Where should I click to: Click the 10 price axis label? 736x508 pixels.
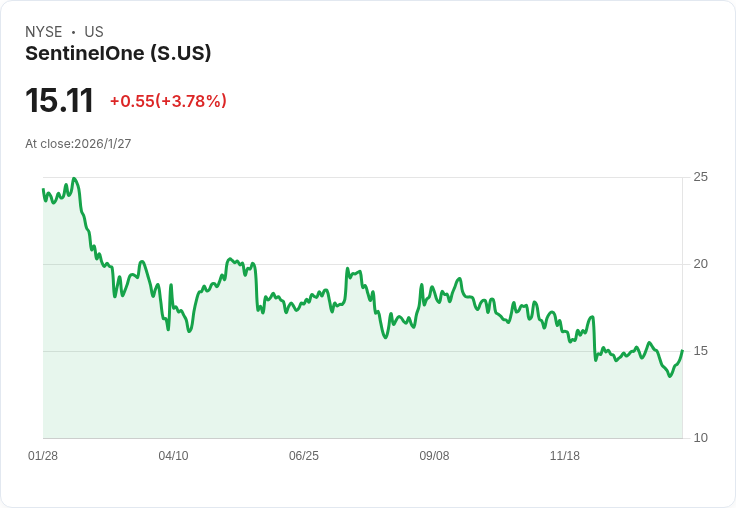click(701, 438)
